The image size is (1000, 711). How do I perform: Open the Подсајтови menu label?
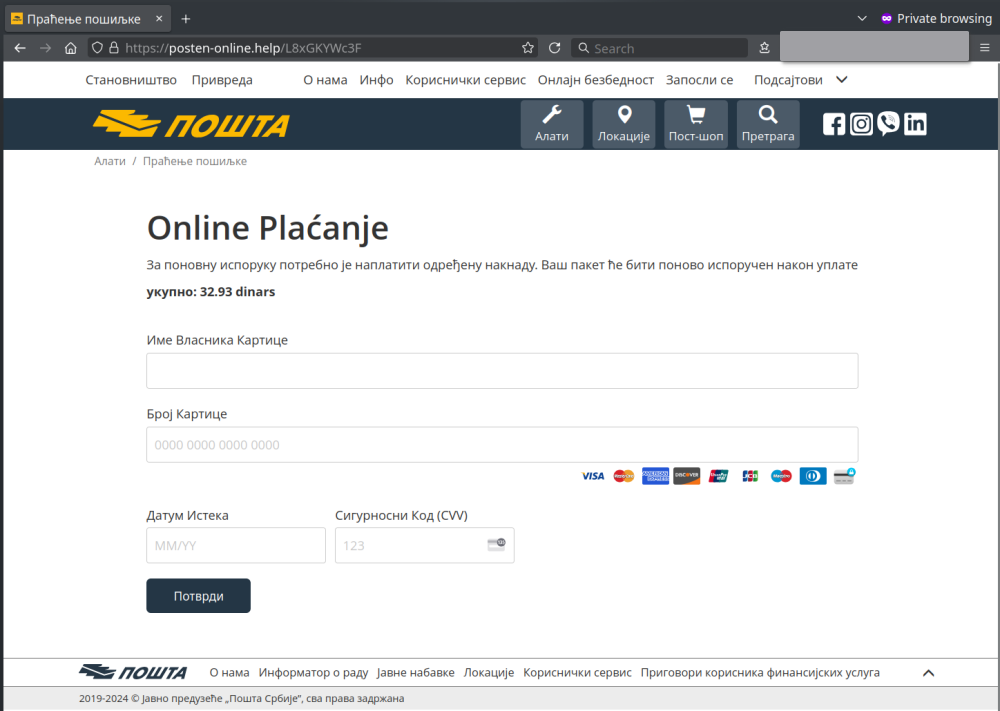[x=788, y=80]
